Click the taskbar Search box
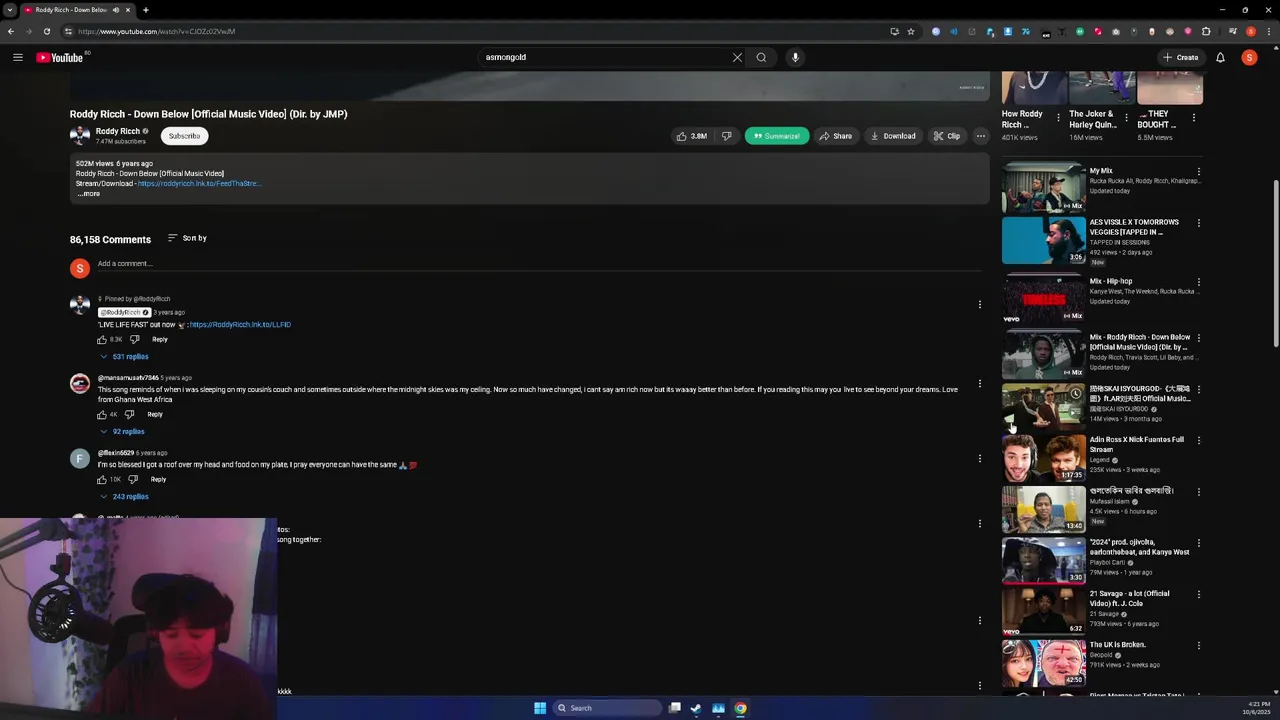This screenshot has height=720, width=1280. tap(607, 708)
